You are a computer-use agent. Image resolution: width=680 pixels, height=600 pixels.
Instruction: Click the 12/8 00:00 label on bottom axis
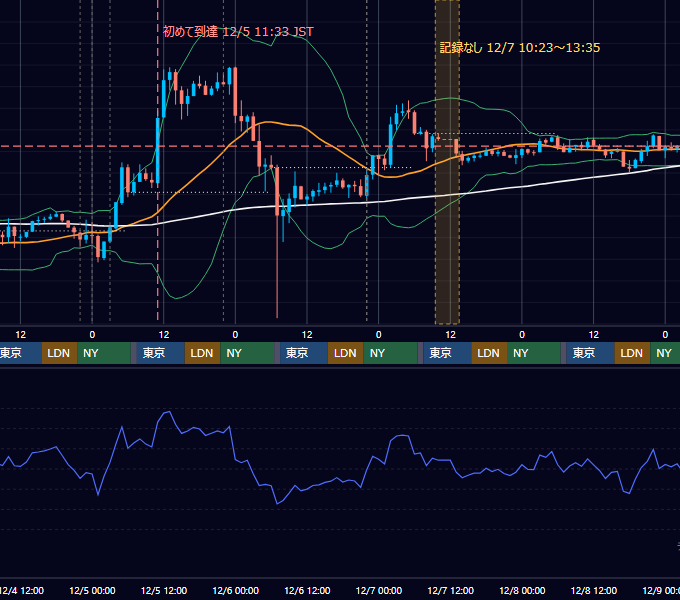522,590
